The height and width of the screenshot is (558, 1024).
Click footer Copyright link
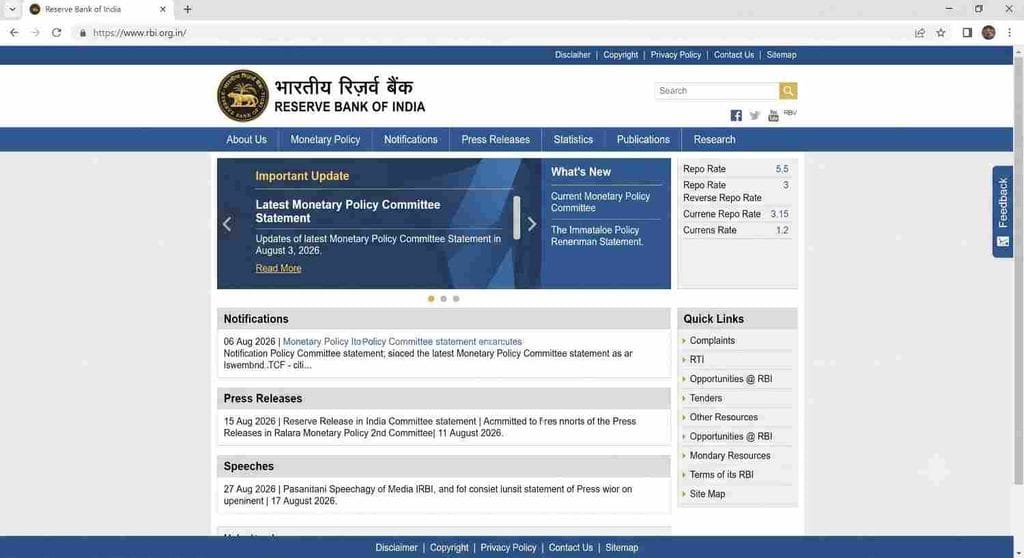[449, 548]
